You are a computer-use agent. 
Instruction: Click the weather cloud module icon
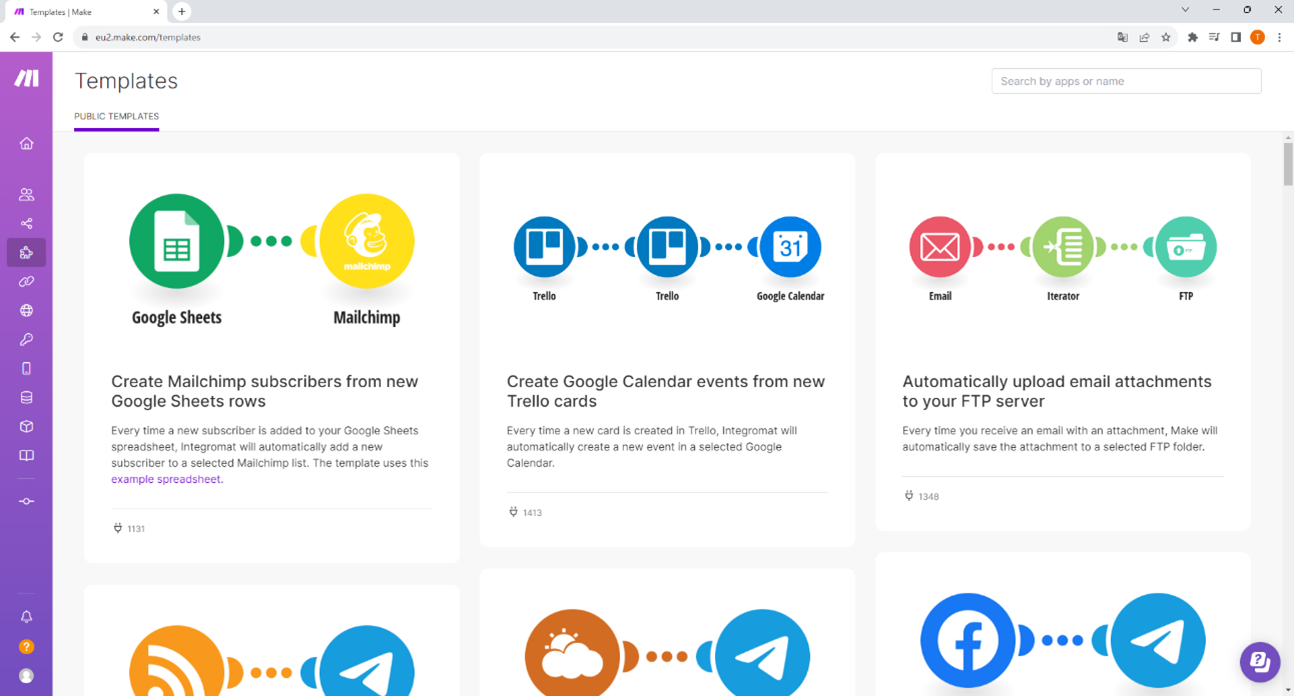tap(572, 653)
